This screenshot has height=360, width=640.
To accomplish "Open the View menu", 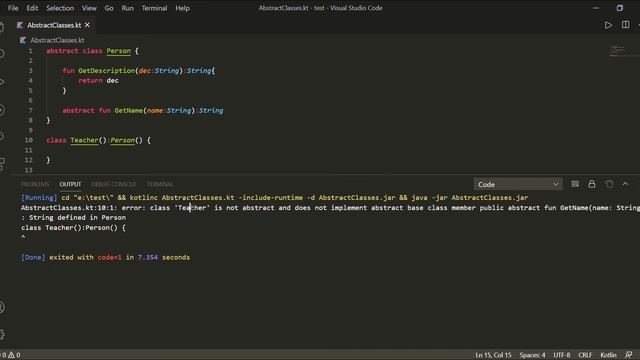I will (89, 8).
